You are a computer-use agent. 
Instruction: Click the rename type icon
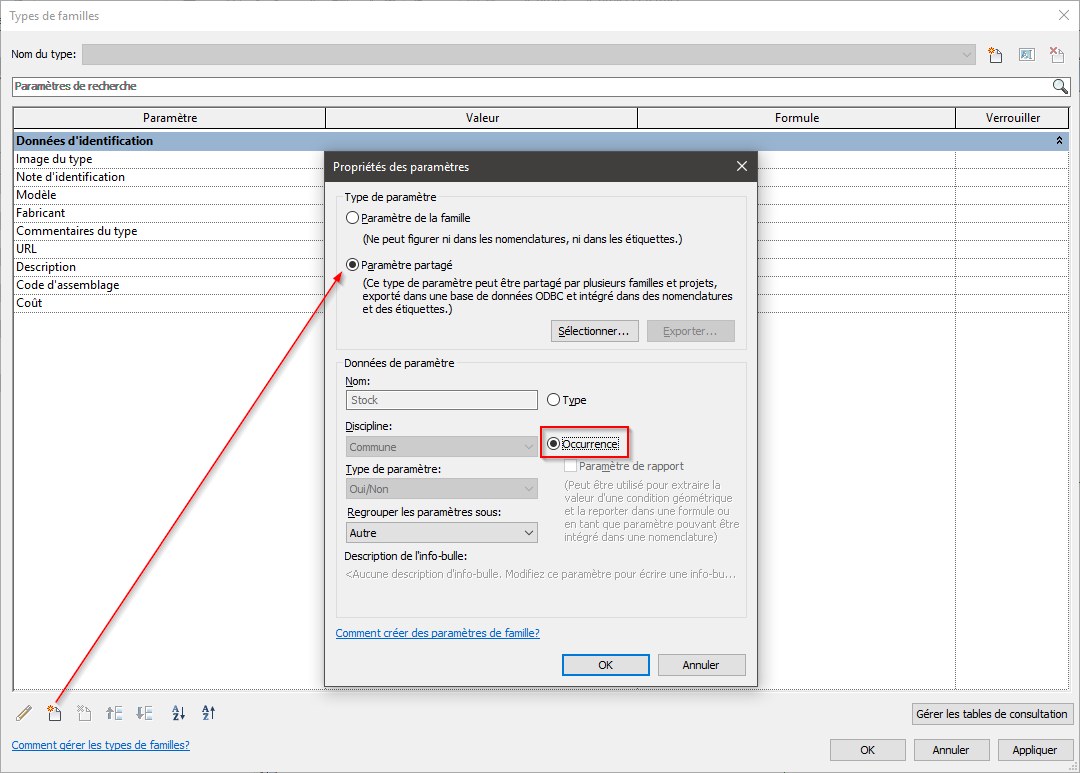[1026, 55]
